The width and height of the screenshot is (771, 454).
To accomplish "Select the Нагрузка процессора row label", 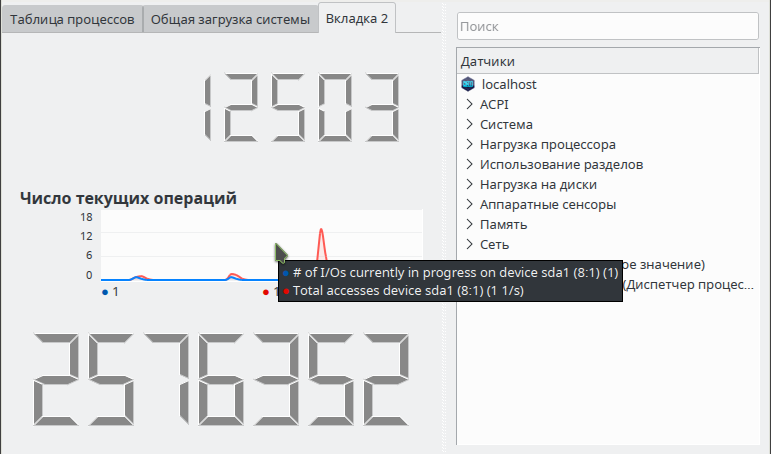I will 547,145.
